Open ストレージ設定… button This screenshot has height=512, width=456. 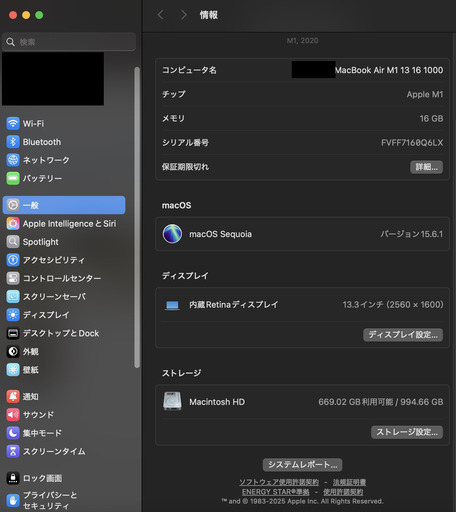(407, 432)
